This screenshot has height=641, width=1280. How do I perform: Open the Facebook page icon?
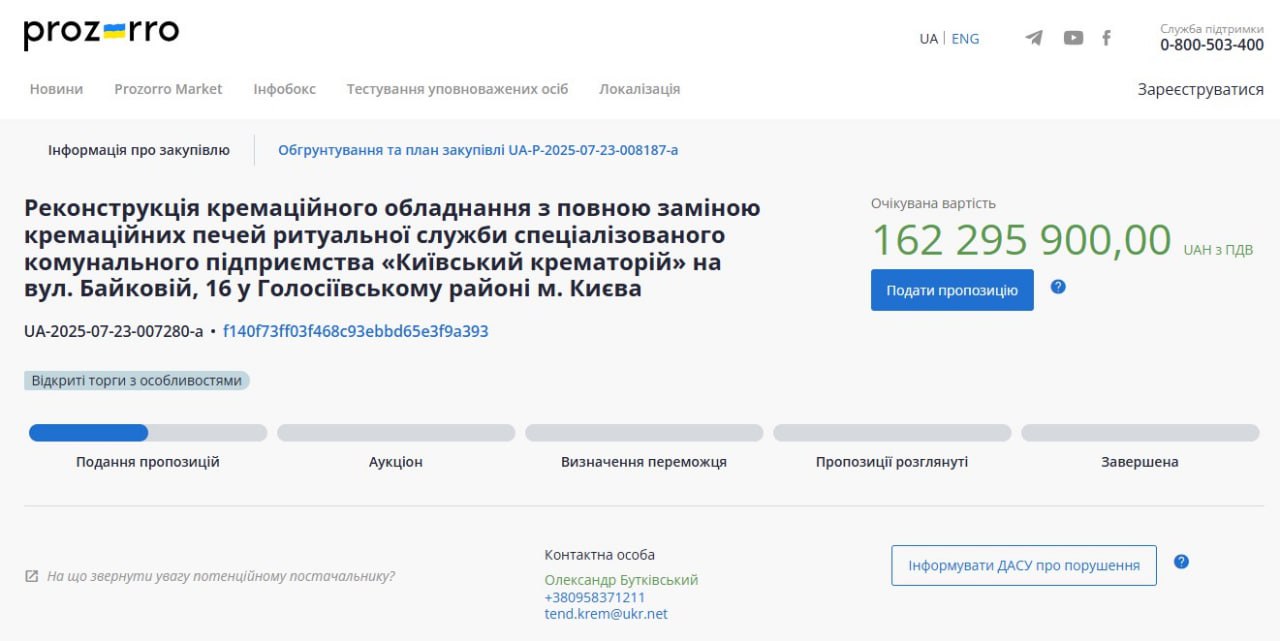pyautogui.click(x=1106, y=38)
